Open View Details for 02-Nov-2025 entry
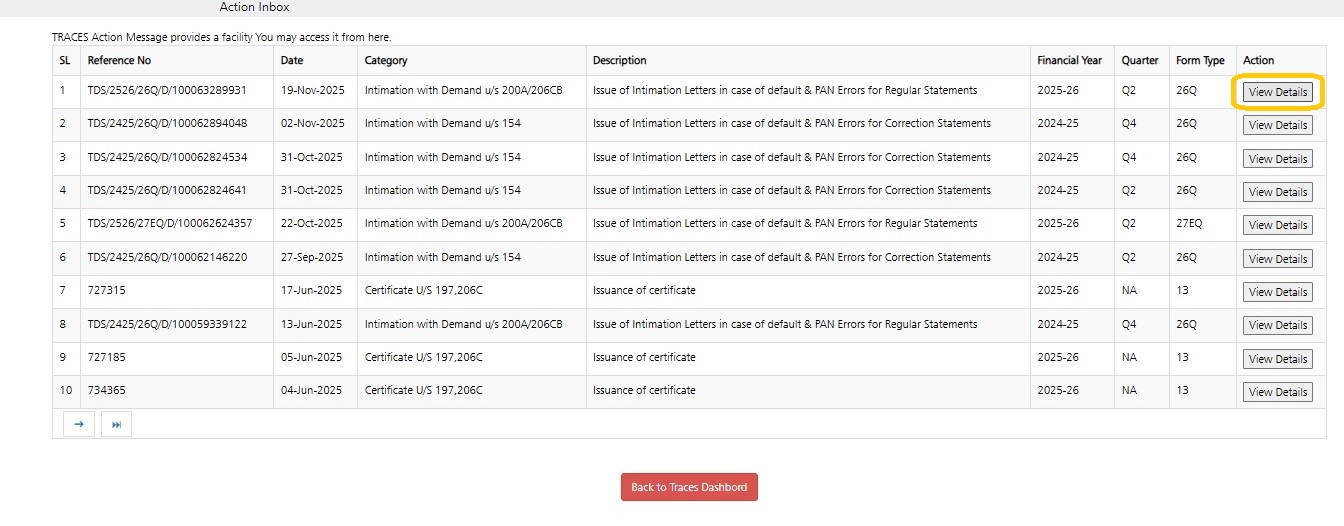This screenshot has width=1344, height=526. point(1277,125)
